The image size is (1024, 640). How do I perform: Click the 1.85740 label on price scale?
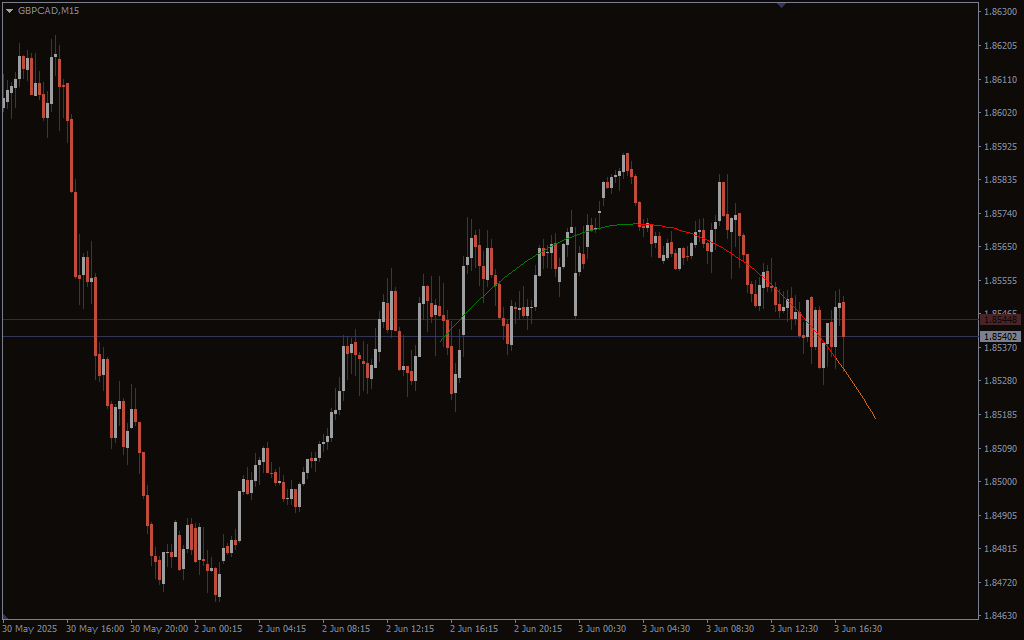point(1000,214)
